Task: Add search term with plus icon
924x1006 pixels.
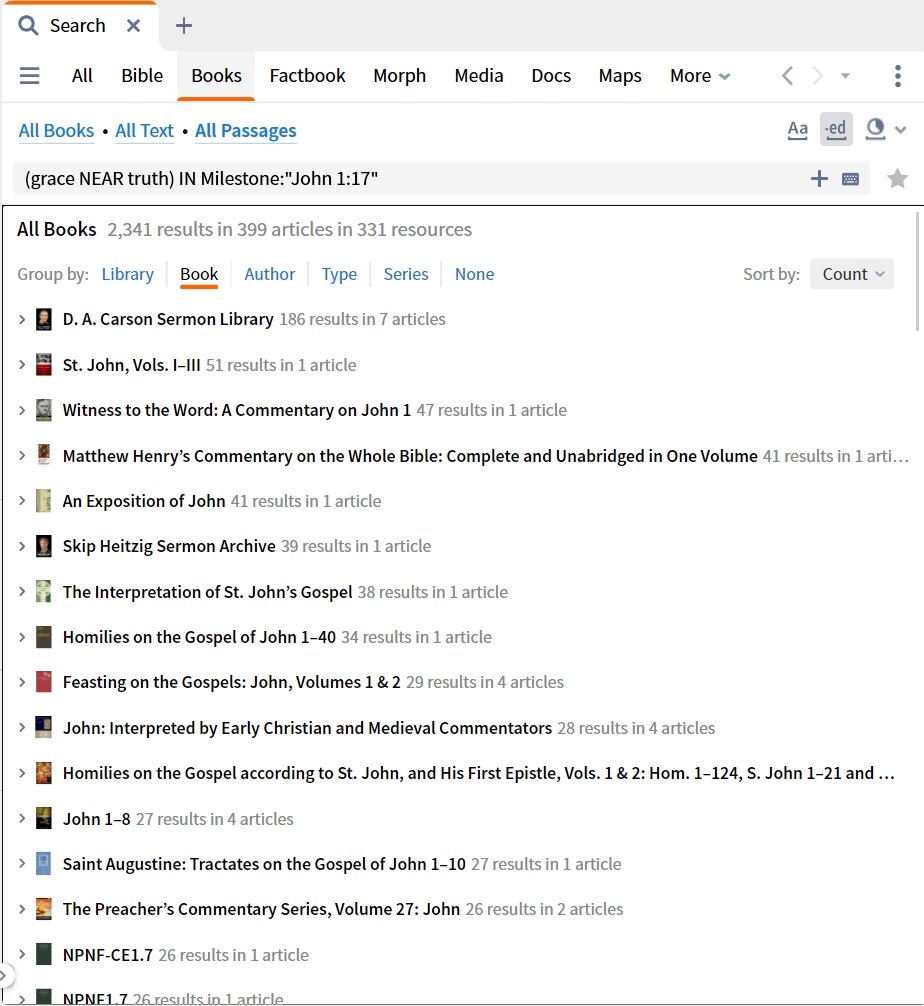Action: 819,178
